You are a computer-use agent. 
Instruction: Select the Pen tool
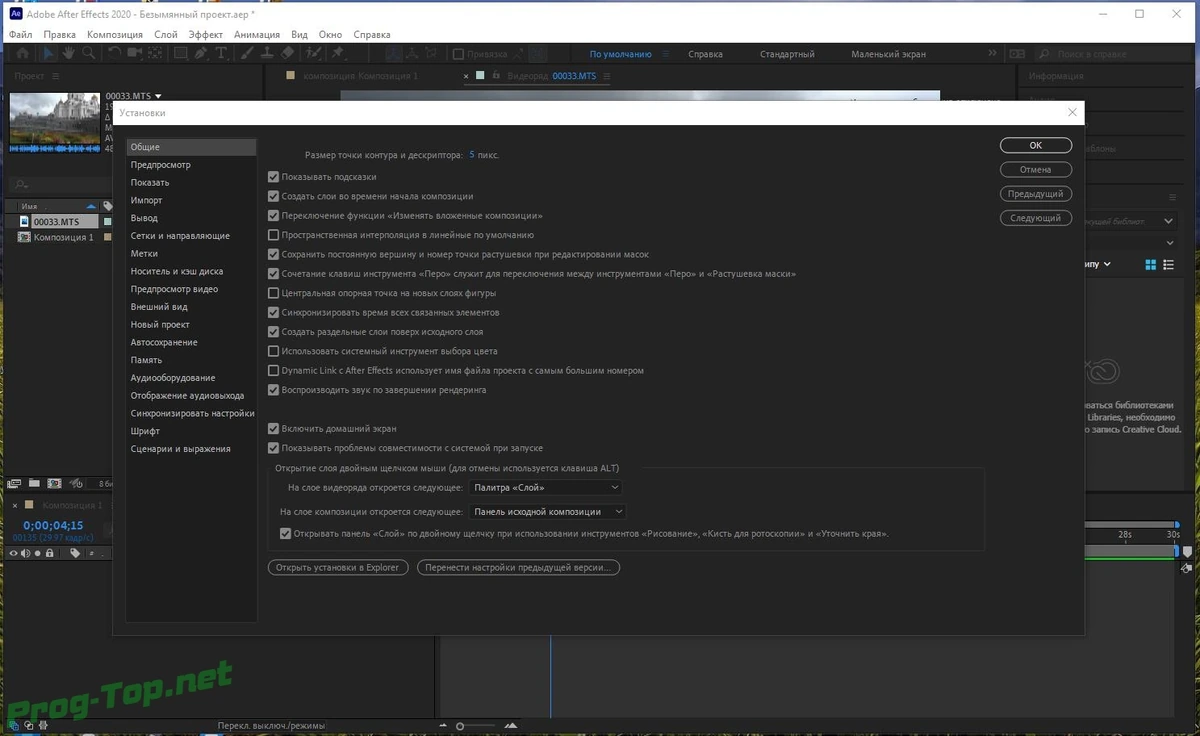coord(202,53)
